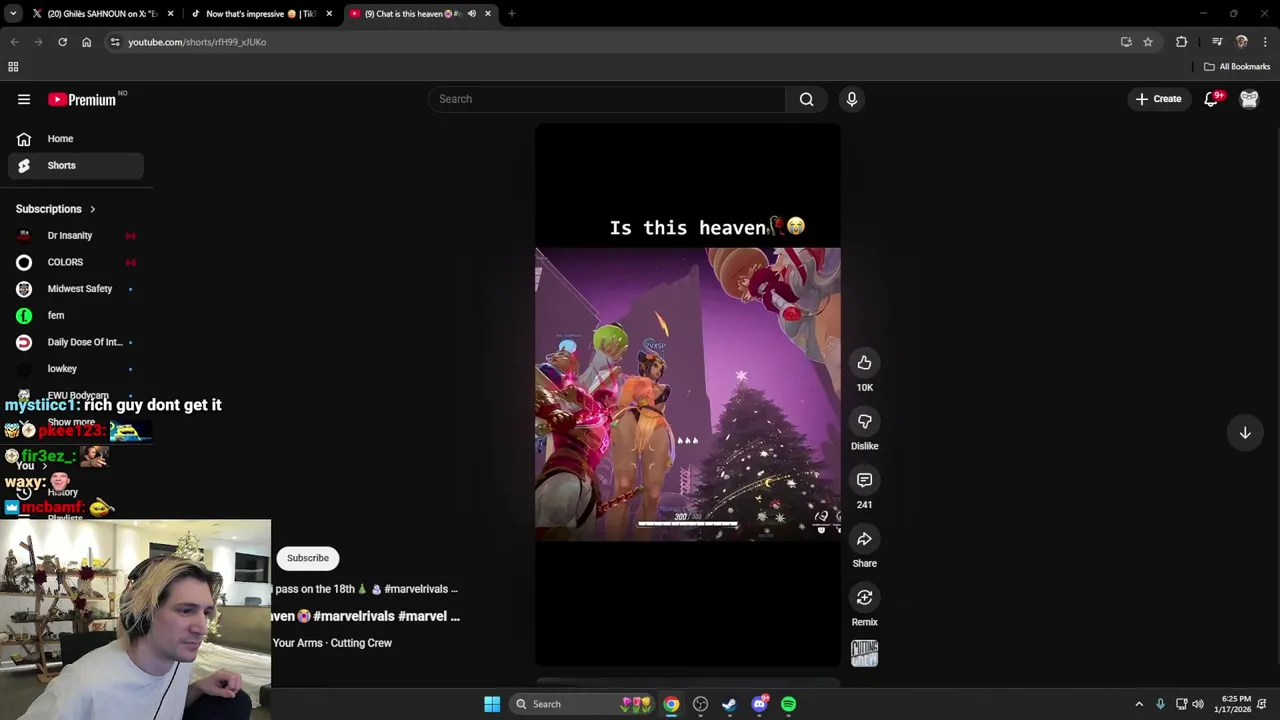Click the tray microphone icon
The width and height of the screenshot is (1280, 720).
tap(1160, 704)
